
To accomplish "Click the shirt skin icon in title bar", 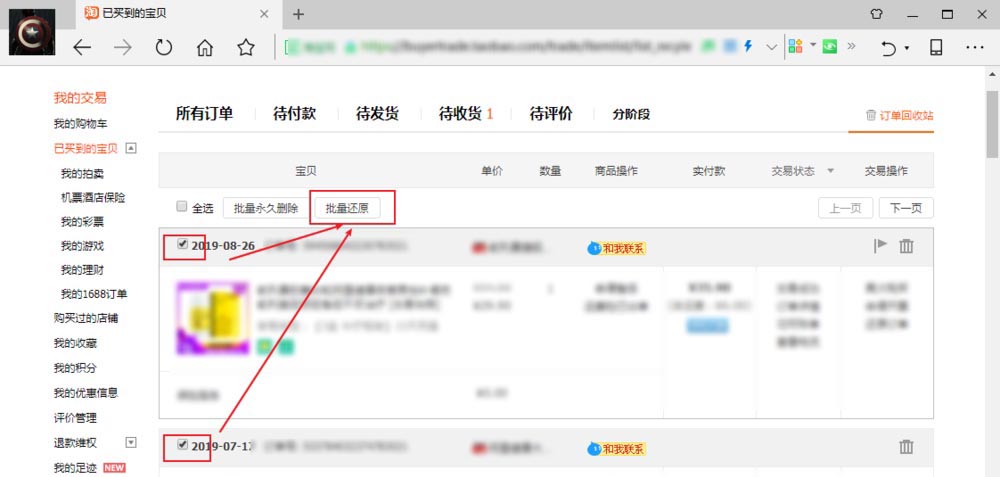I will [x=876, y=14].
